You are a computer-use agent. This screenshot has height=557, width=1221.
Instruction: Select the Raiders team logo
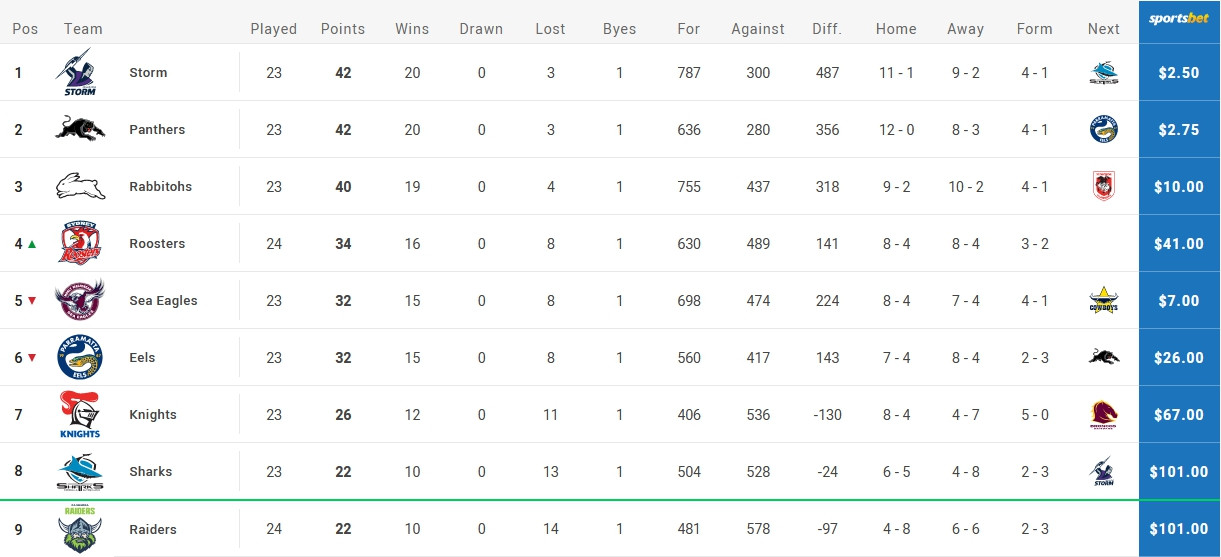coord(80,529)
